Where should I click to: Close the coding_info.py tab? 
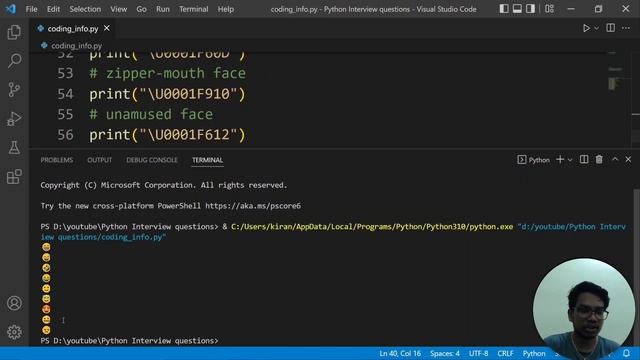click(x=107, y=28)
